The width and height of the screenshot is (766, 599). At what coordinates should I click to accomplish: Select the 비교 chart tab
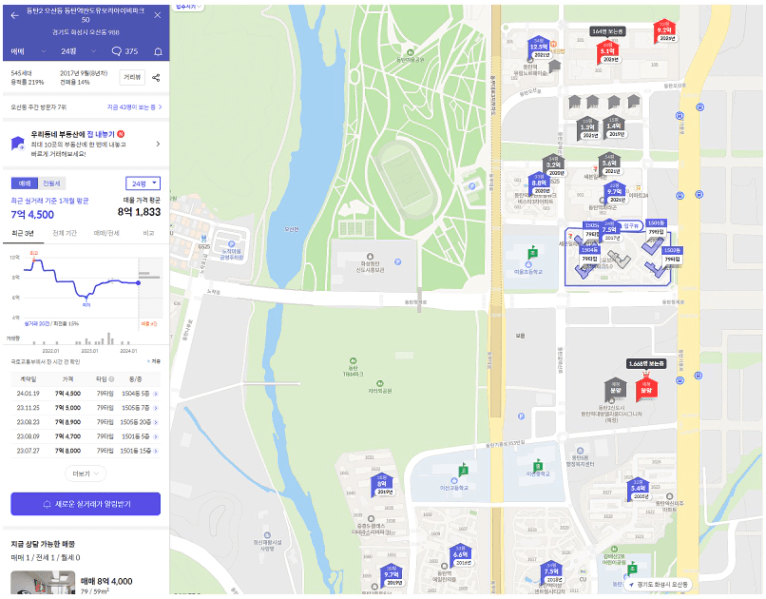[149, 234]
